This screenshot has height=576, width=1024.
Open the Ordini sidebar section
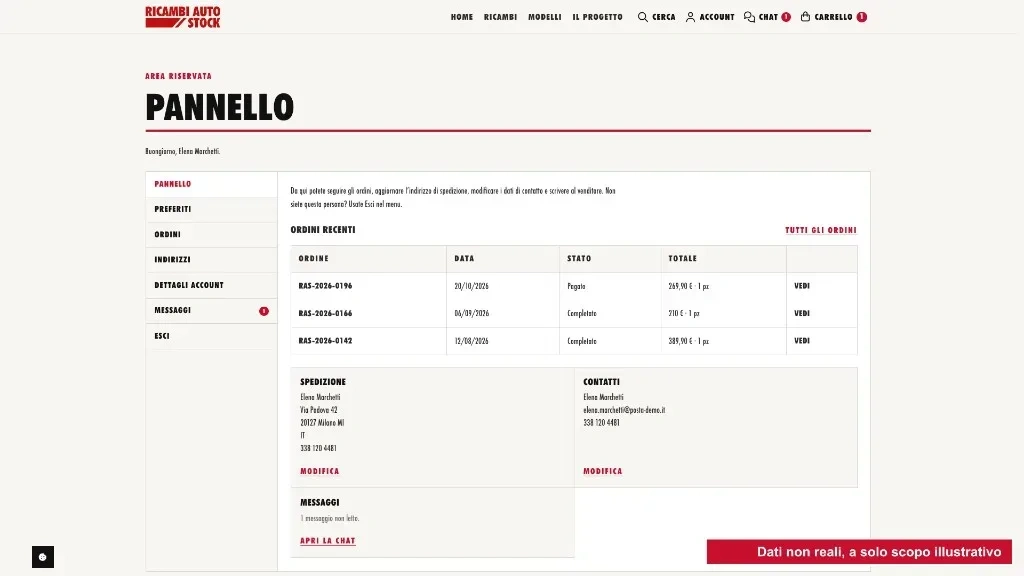point(212,234)
